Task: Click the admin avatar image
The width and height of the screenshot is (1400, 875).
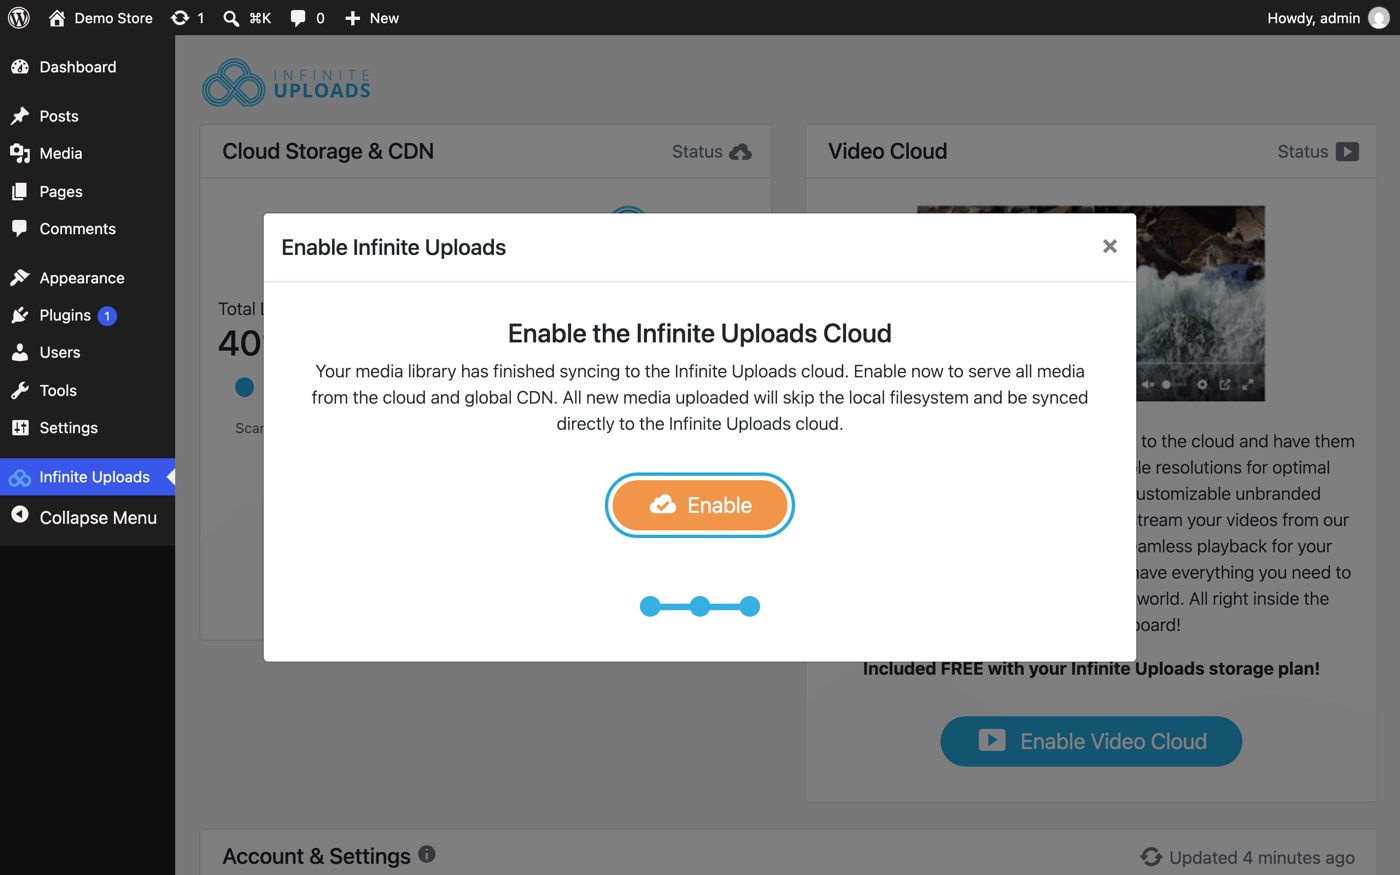Action: tap(1379, 18)
